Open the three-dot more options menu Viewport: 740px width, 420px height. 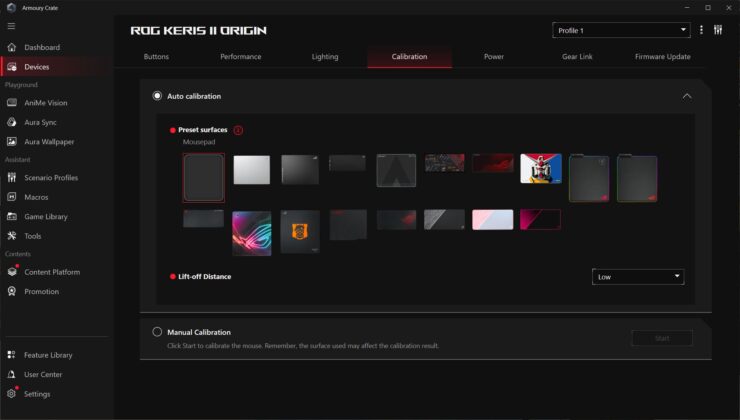pyautogui.click(x=701, y=30)
